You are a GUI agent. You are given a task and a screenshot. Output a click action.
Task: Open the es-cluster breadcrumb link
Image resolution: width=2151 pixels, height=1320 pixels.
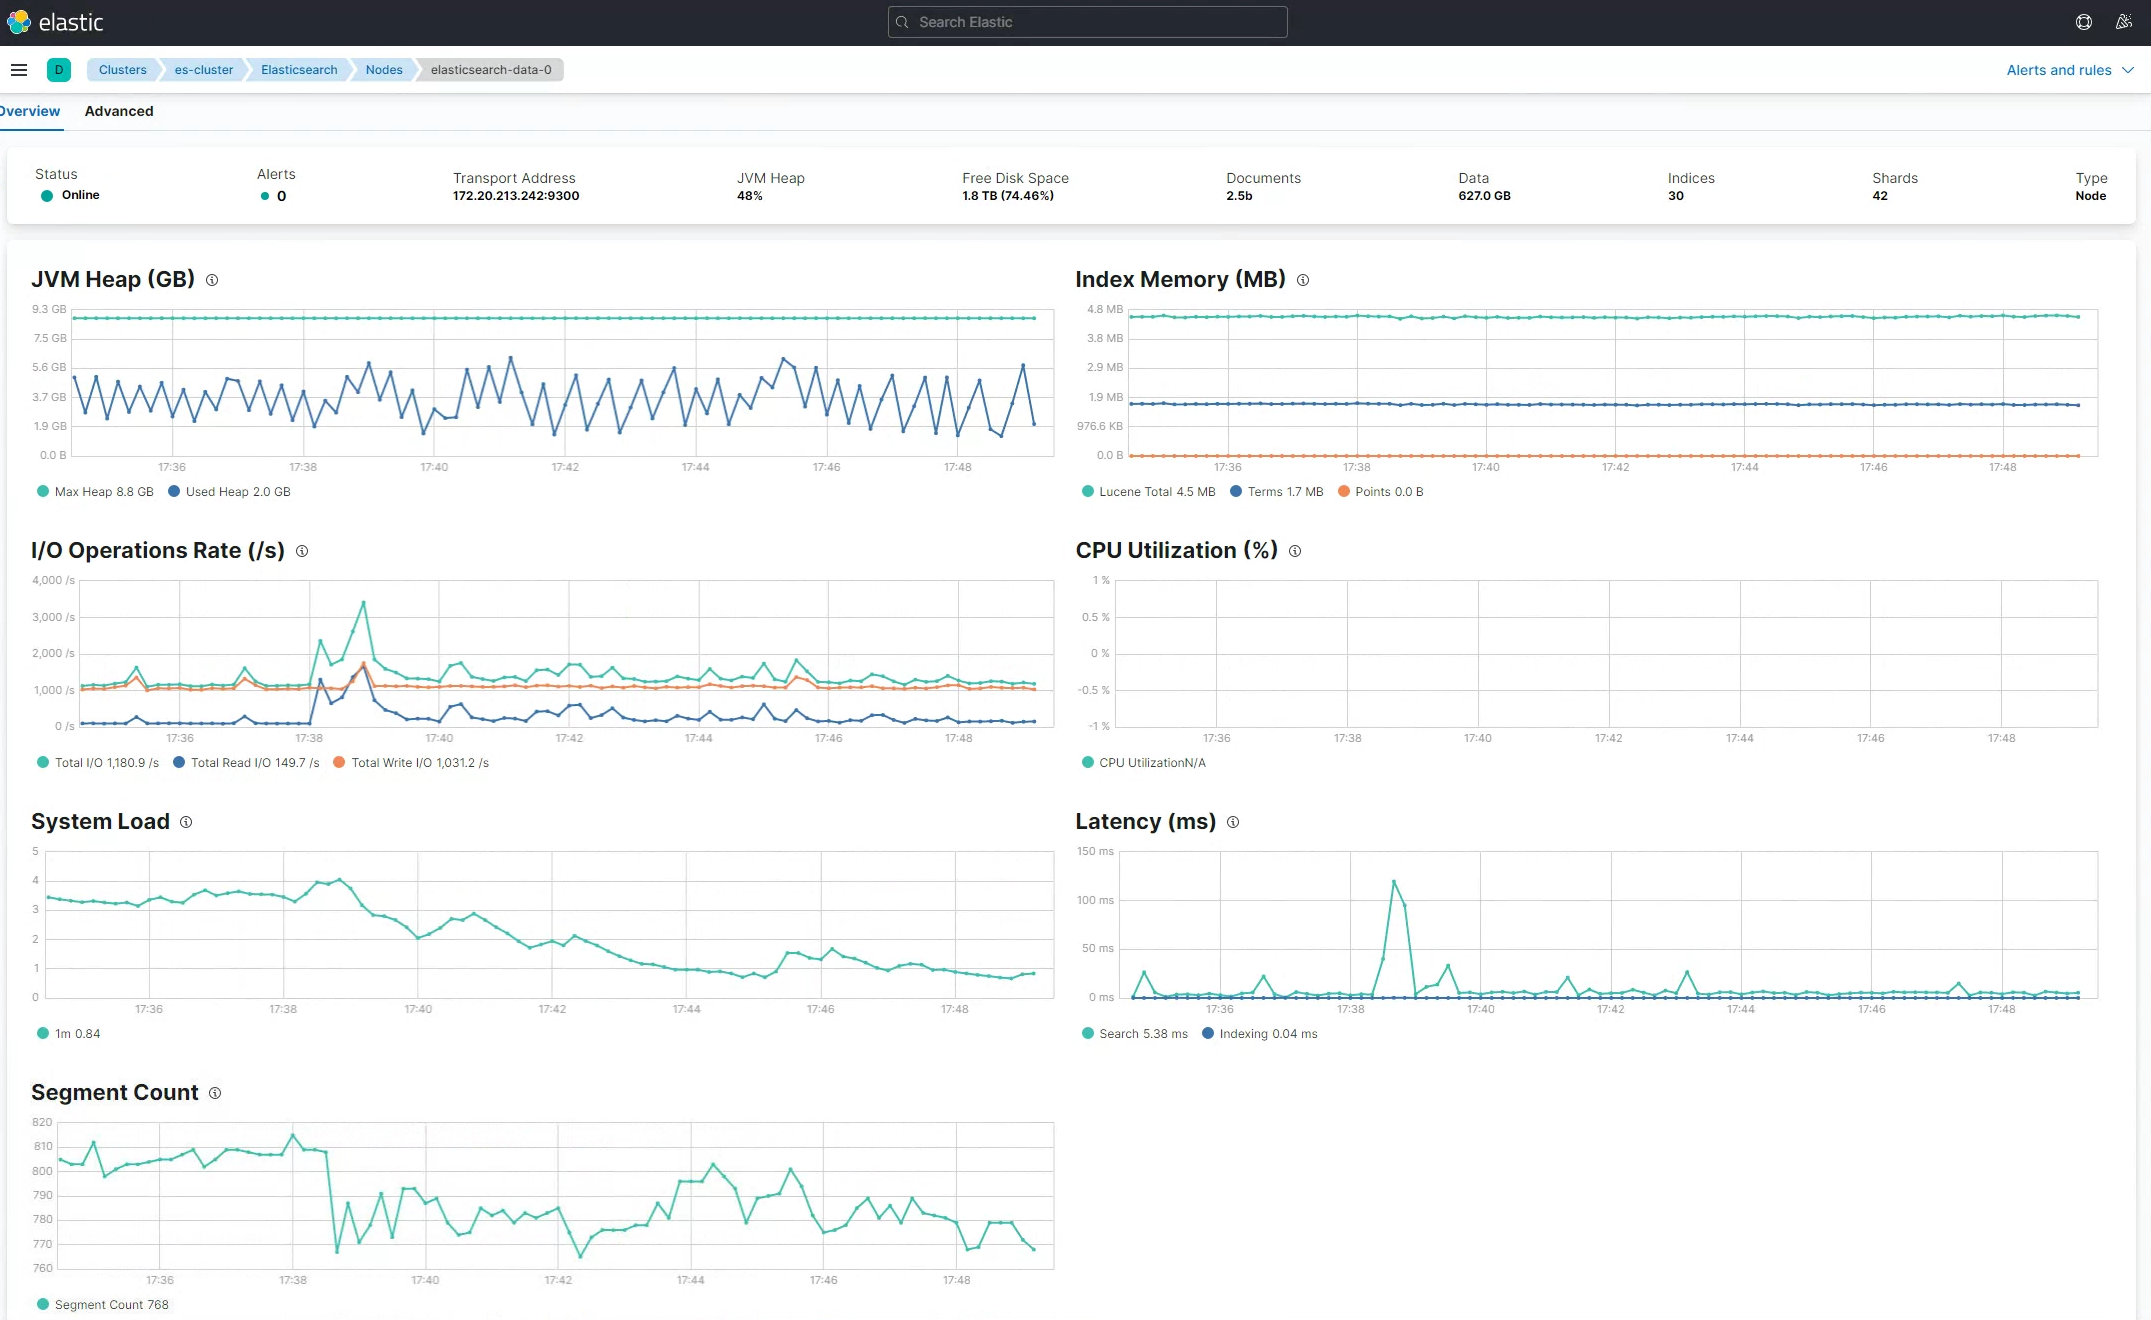click(204, 70)
